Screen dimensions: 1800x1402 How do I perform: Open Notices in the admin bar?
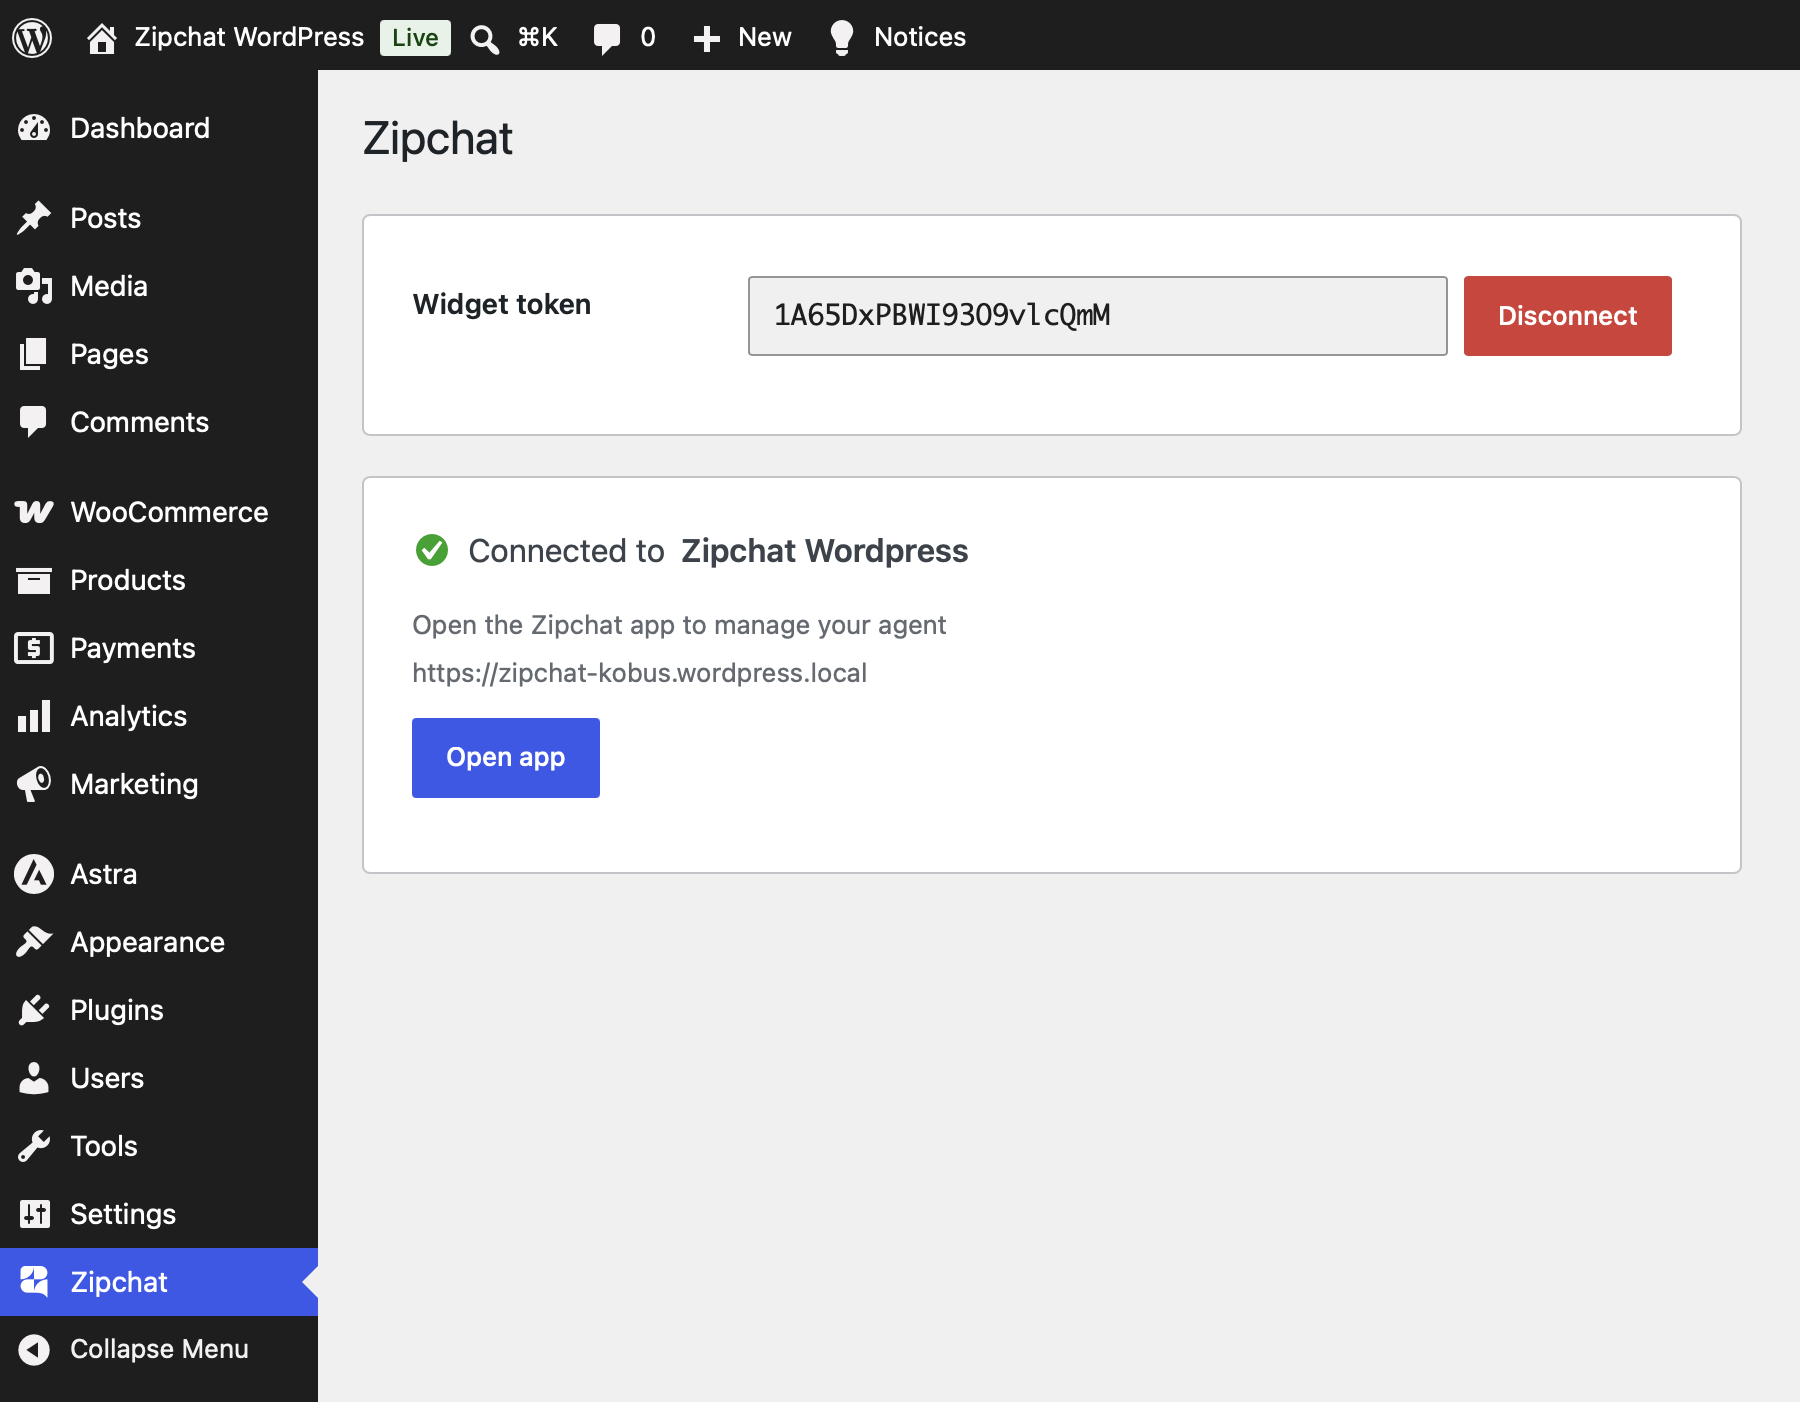coord(920,37)
